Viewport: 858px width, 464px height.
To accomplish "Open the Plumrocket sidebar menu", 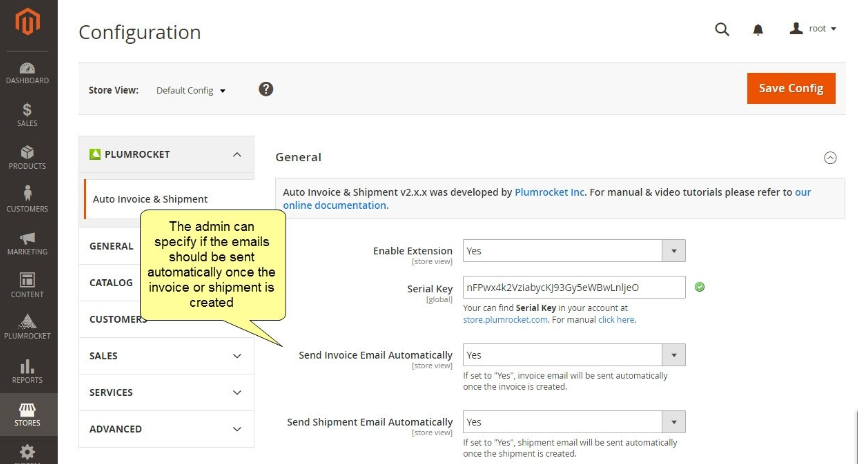I will pos(27,327).
